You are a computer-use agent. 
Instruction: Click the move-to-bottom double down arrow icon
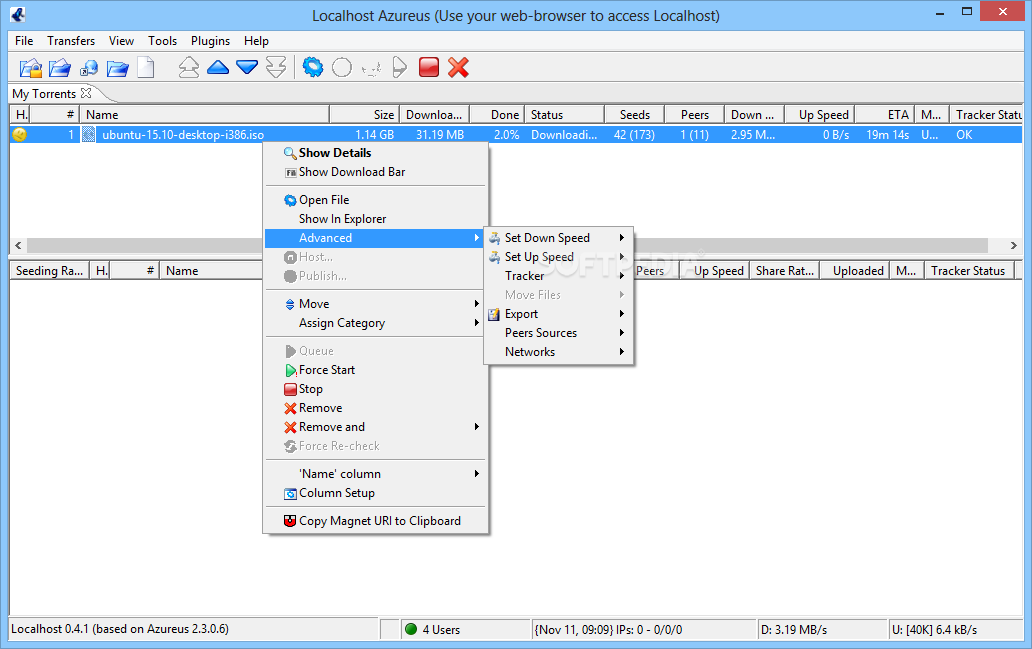(x=276, y=67)
